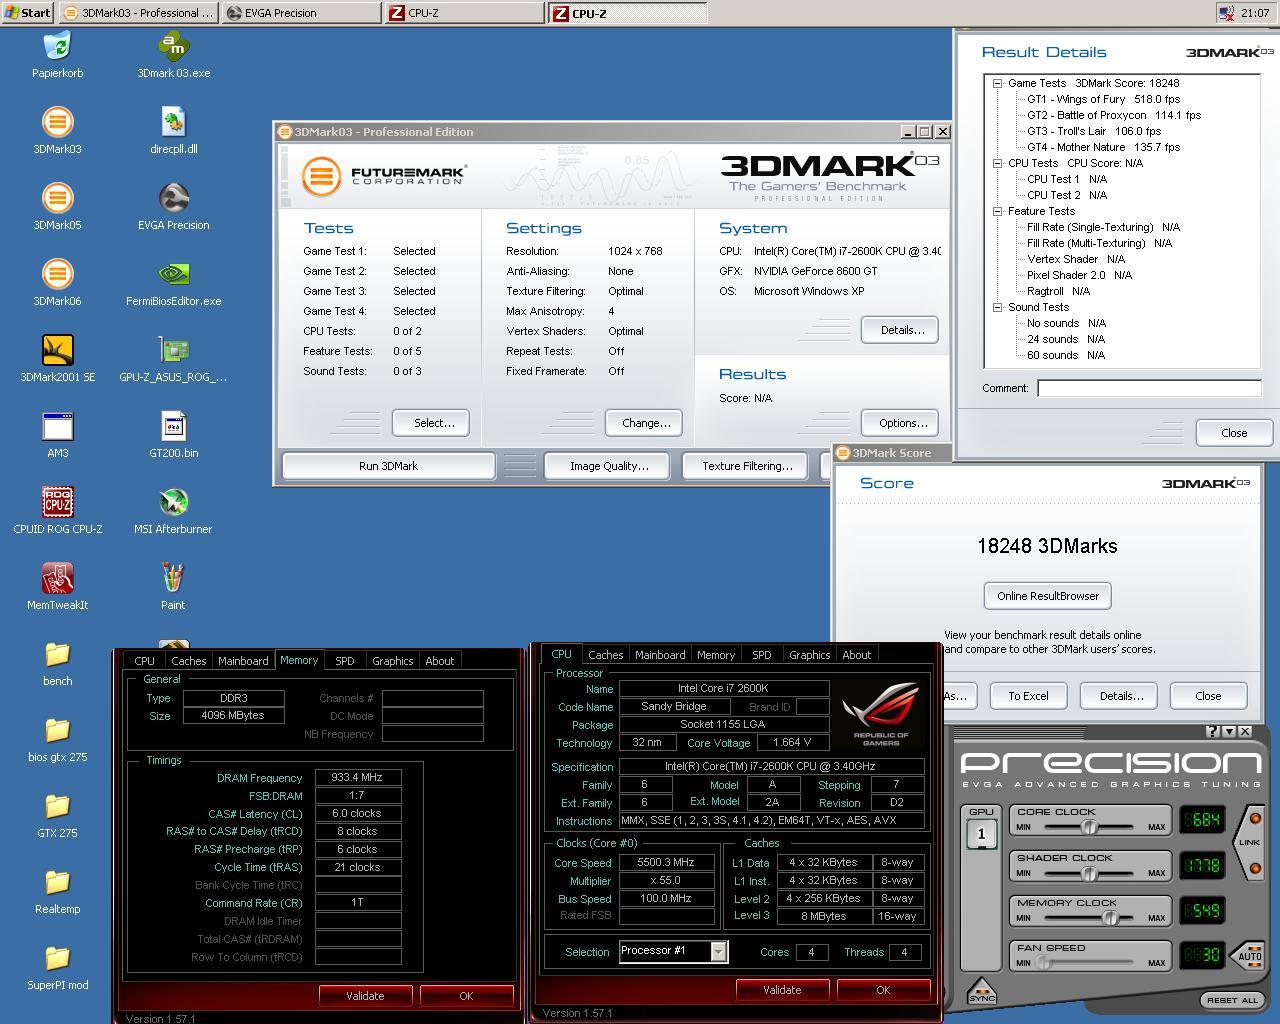Switch to SPD tab in memory CPU-Z window
This screenshot has width=1280, height=1024.
pos(344,661)
